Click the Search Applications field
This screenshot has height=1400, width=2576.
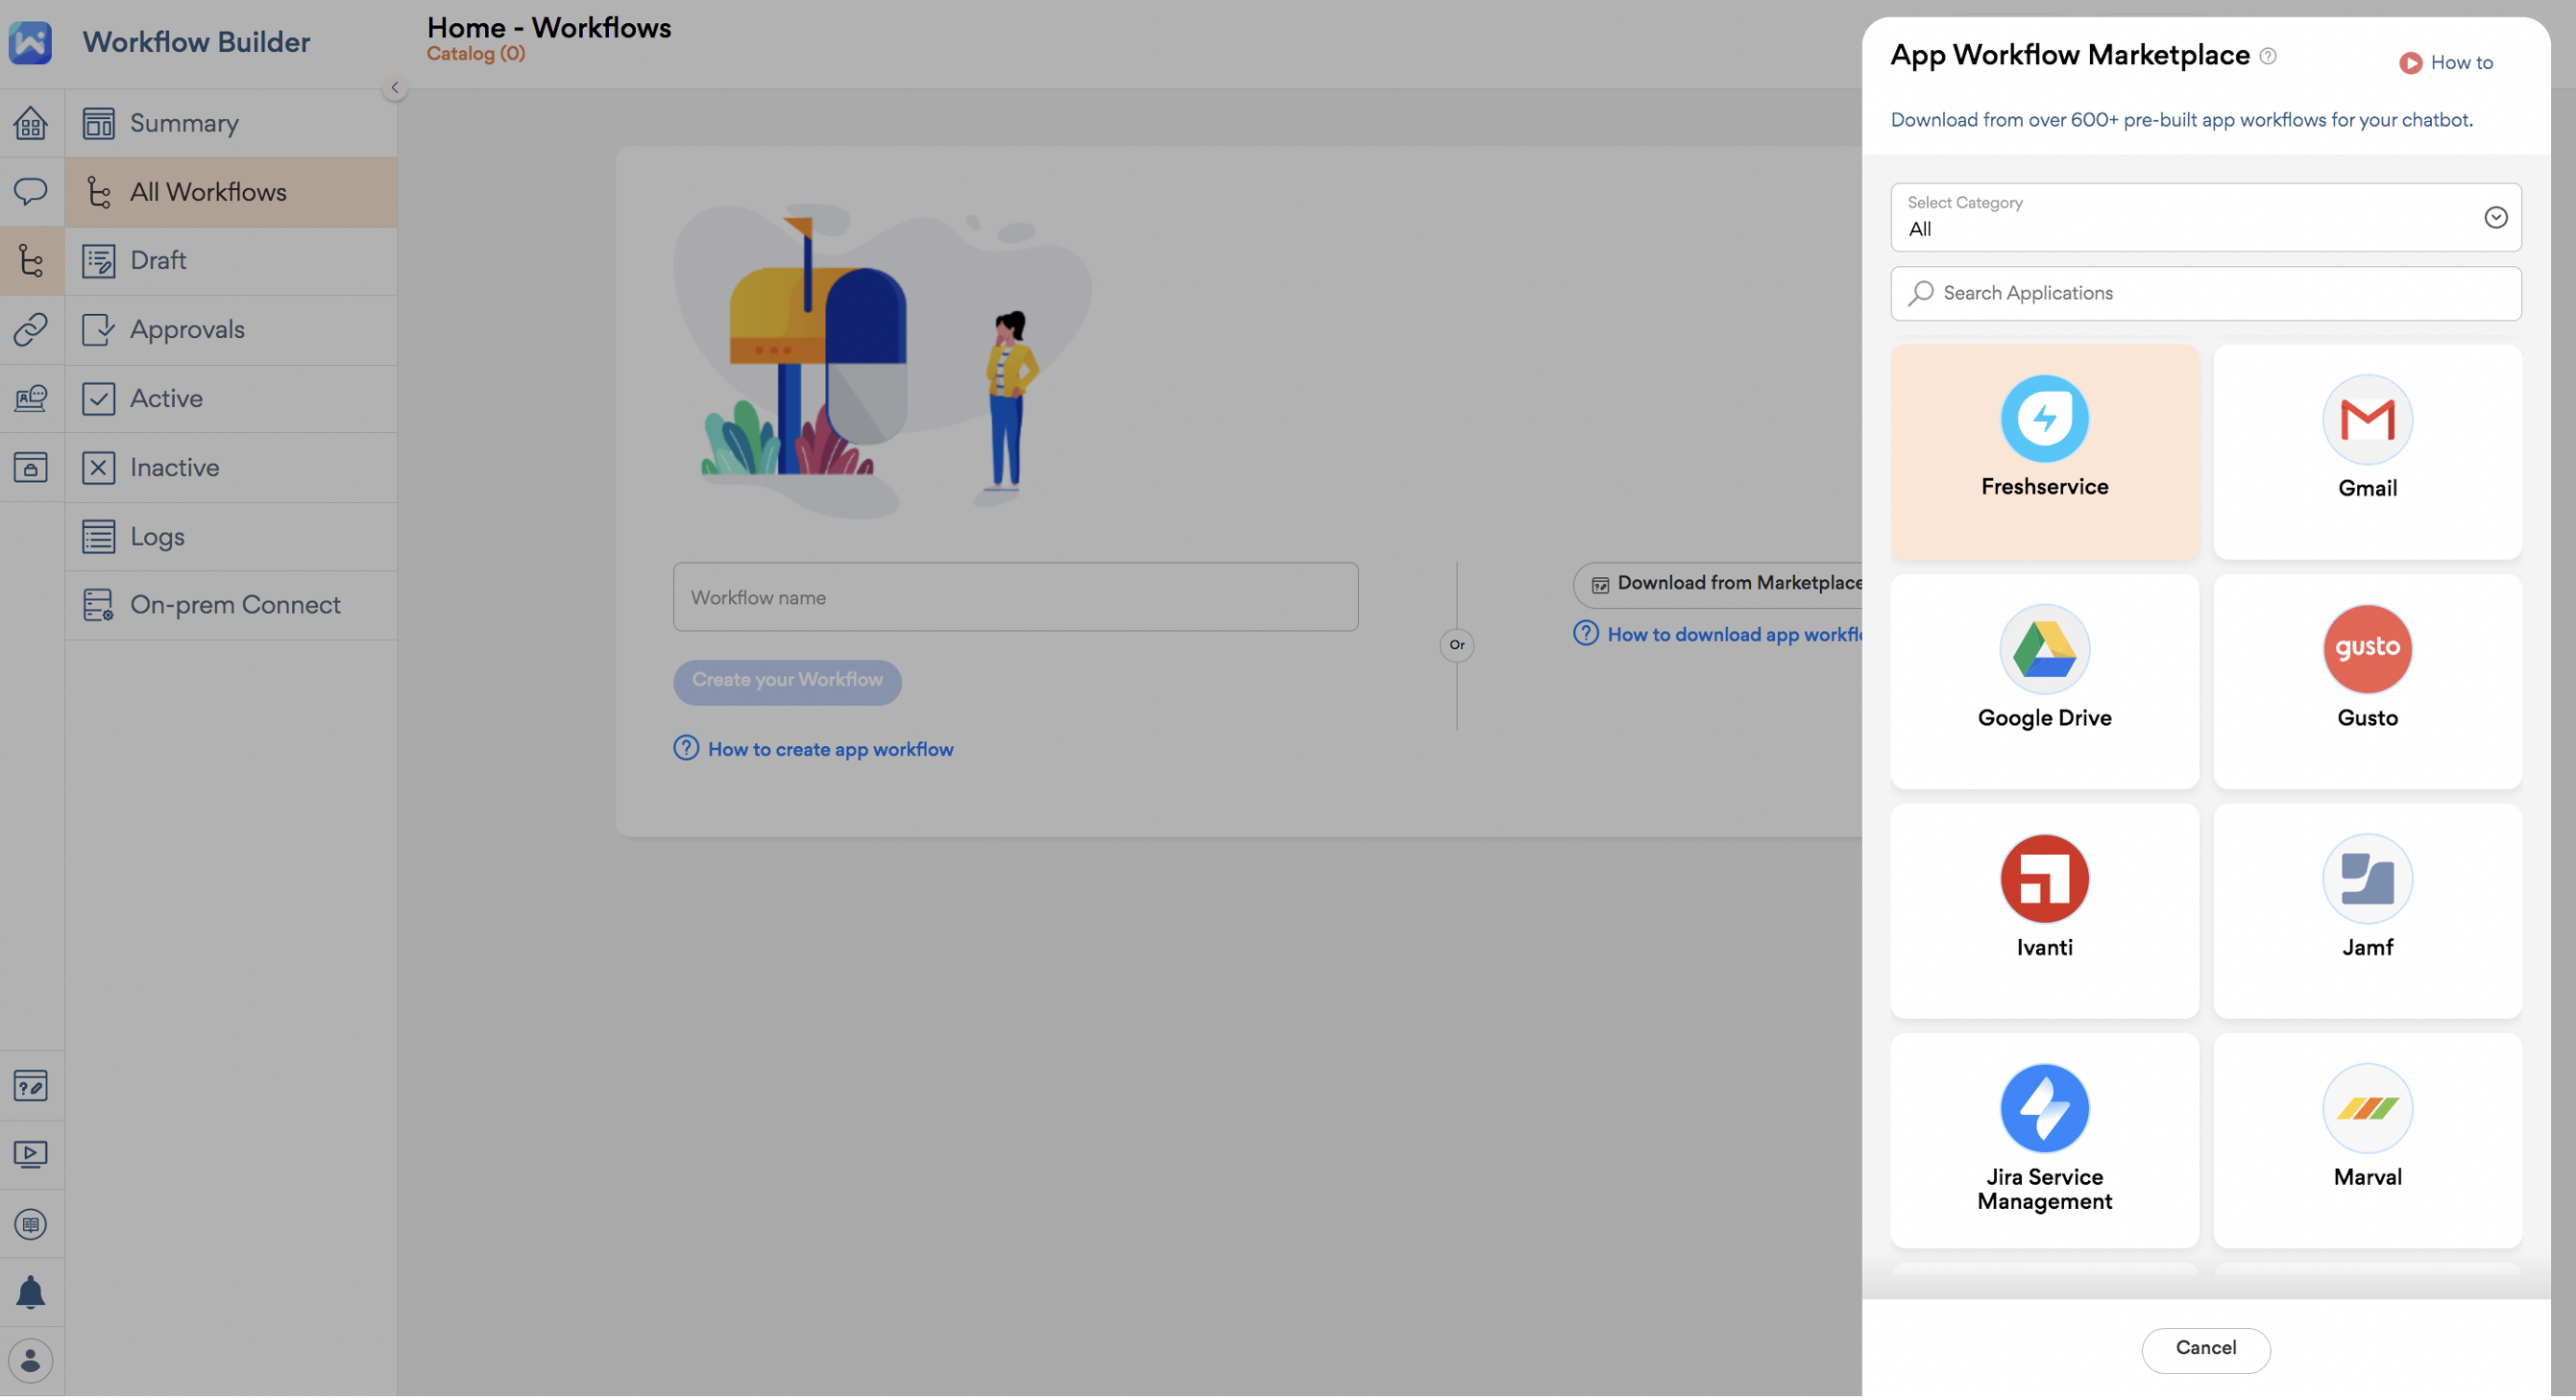pyautogui.click(x=2205, y=294)
